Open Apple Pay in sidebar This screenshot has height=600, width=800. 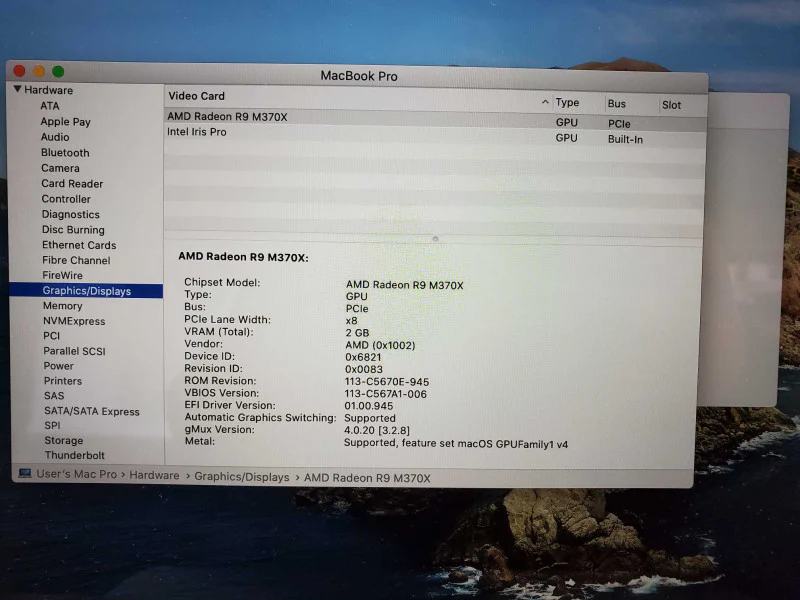click(65, 122)
